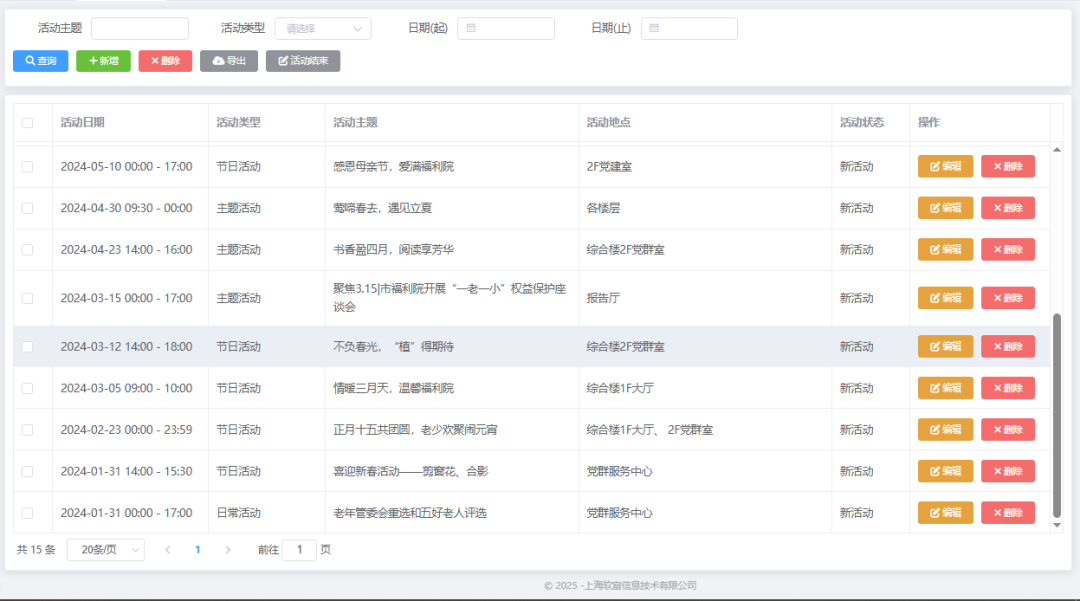
Task: Click the cloud export icon on 导出 button
Action: (x=215, y=61)
